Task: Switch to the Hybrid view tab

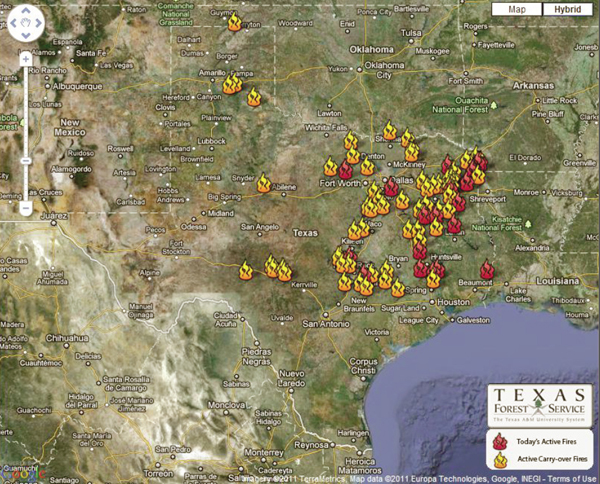Action: 564,9
